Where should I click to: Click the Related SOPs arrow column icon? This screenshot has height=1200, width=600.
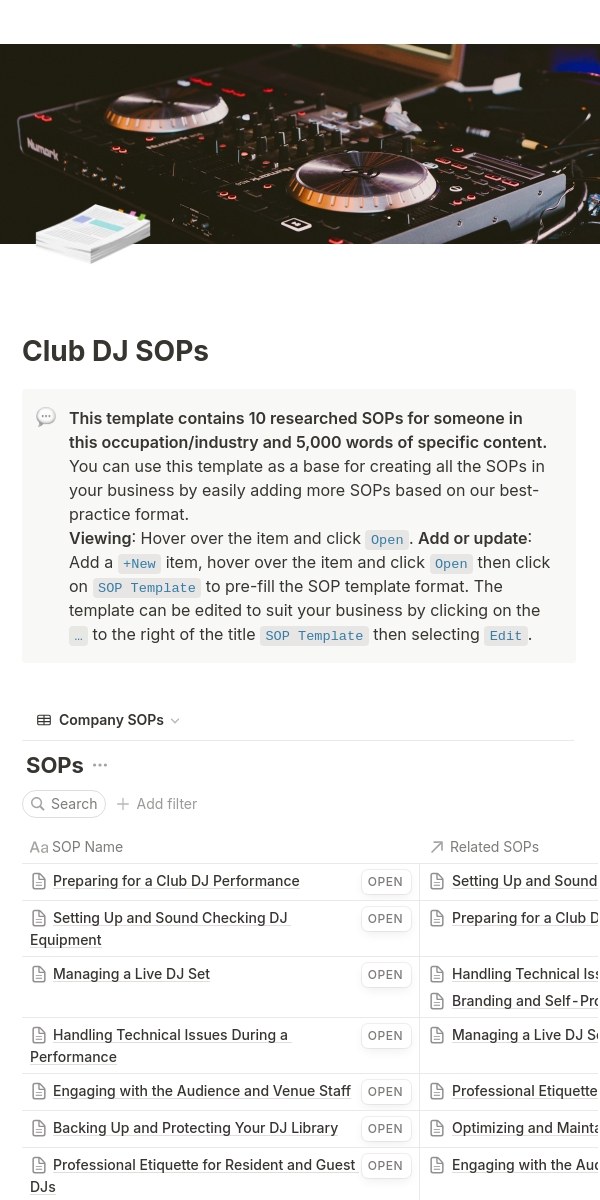click(x=437, y=847)
